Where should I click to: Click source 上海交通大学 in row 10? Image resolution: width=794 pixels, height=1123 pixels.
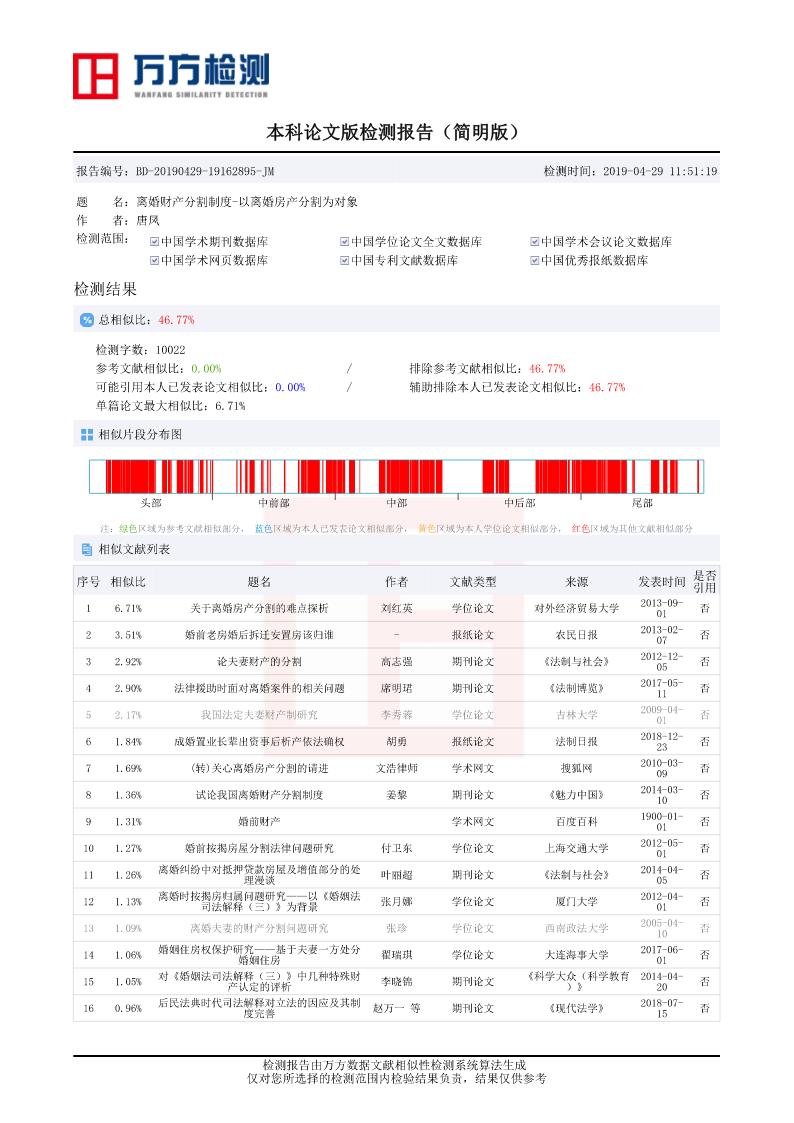point(576,848)
